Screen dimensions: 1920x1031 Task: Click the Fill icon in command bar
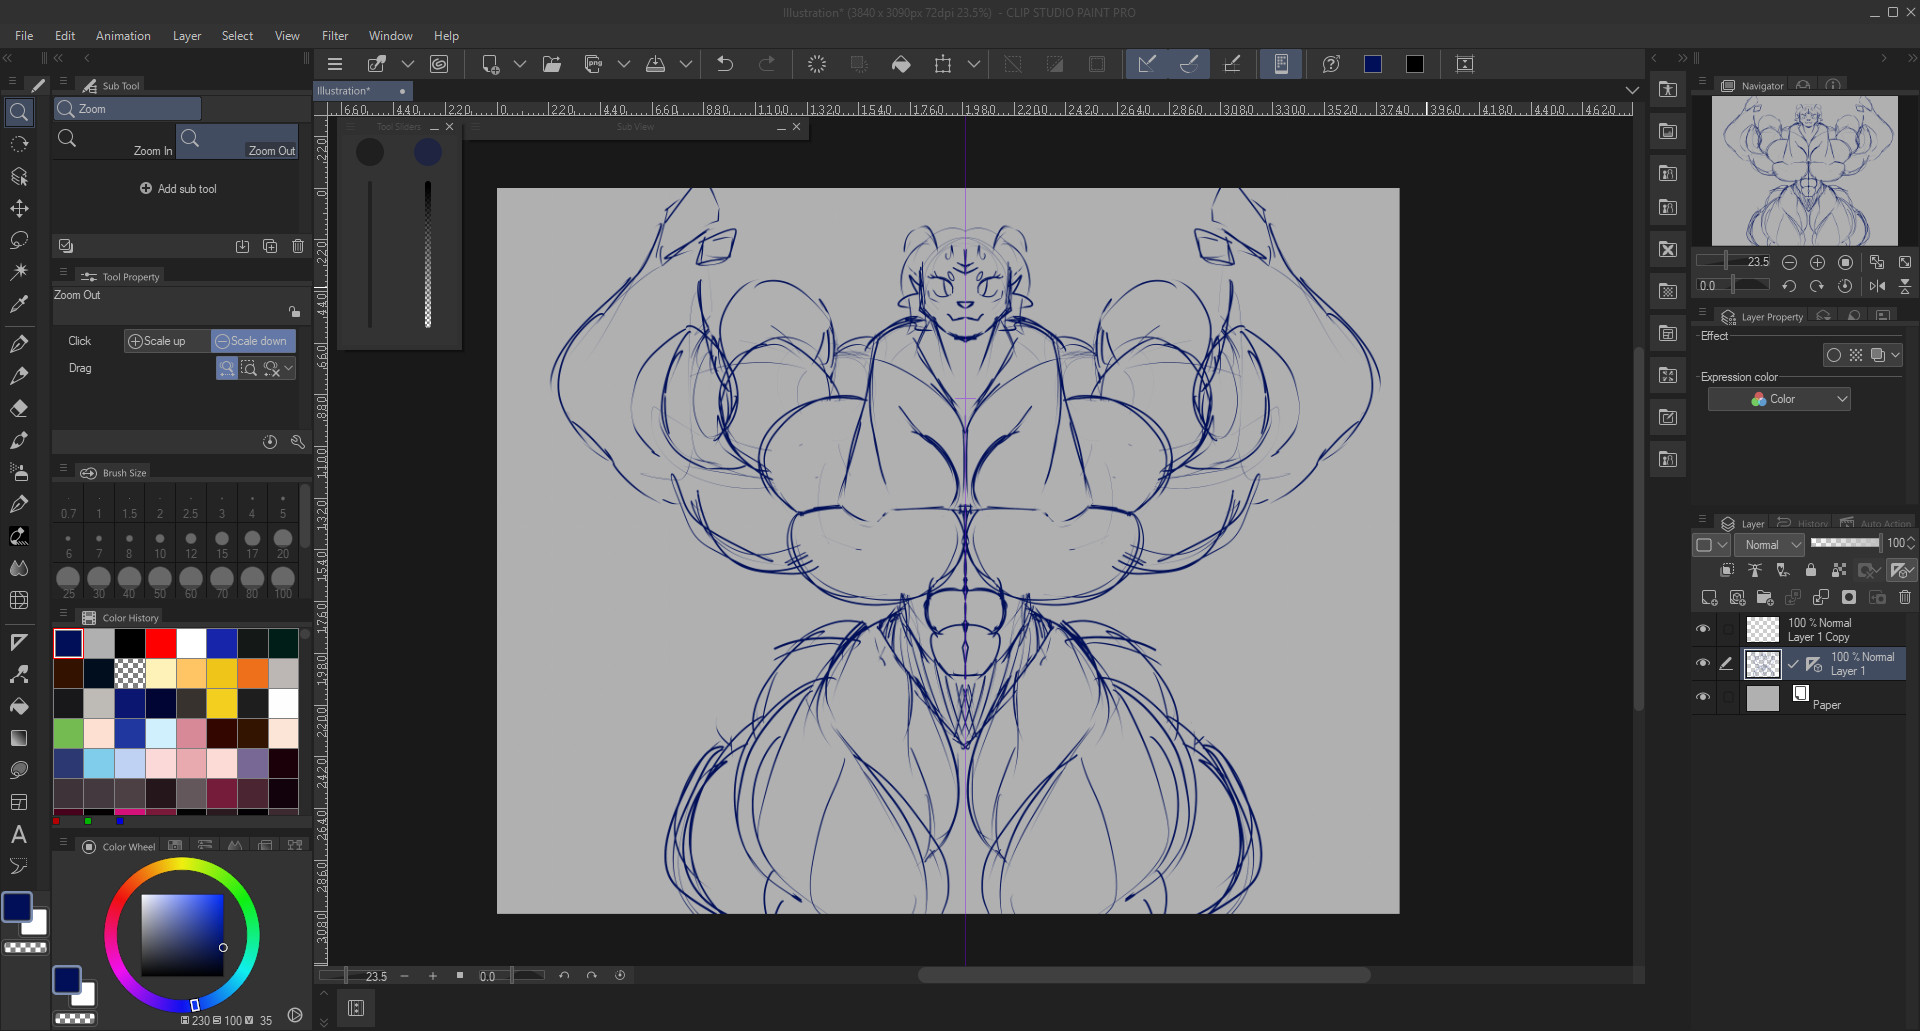pyautogui.click(x=901, y=64)
